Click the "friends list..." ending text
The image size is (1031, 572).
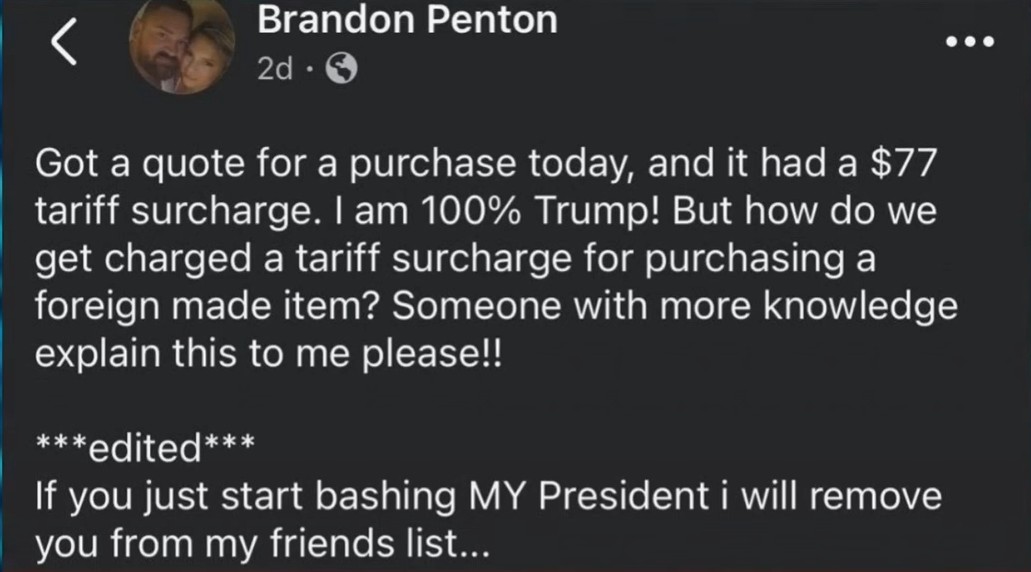[380, 544]
